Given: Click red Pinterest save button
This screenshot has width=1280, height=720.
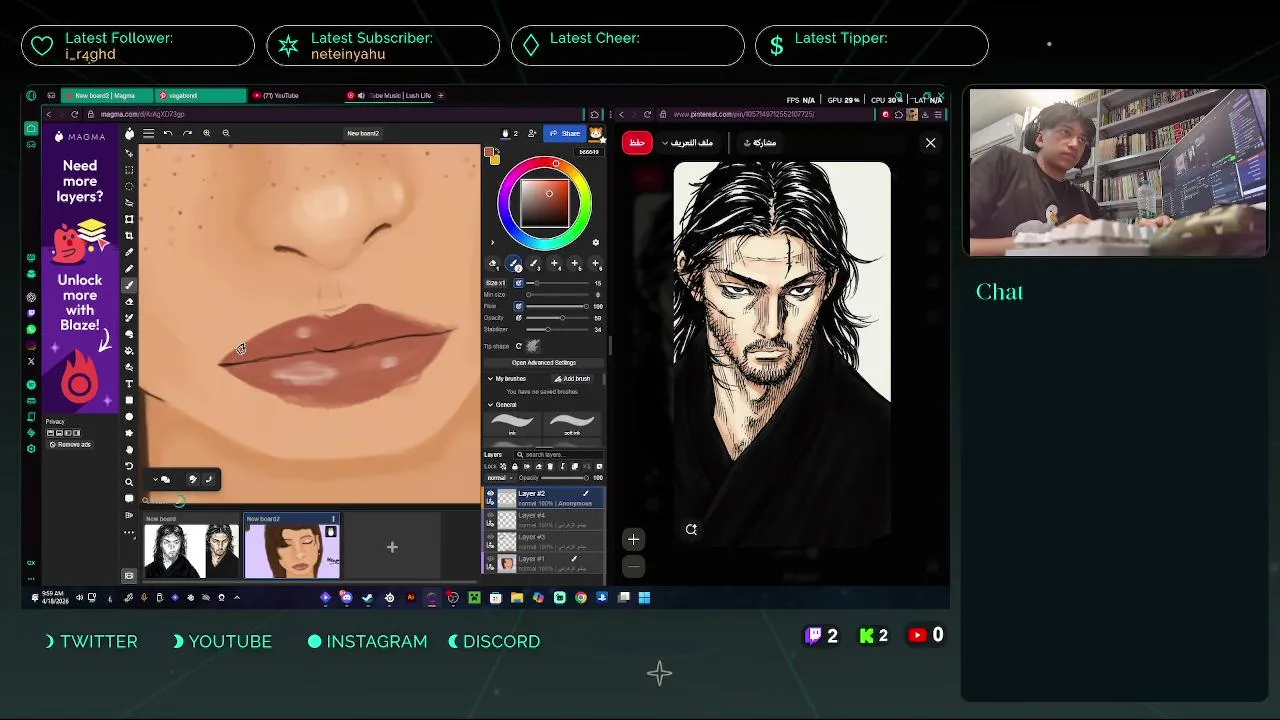Looking at the screenshot, I should click(637, 142).
